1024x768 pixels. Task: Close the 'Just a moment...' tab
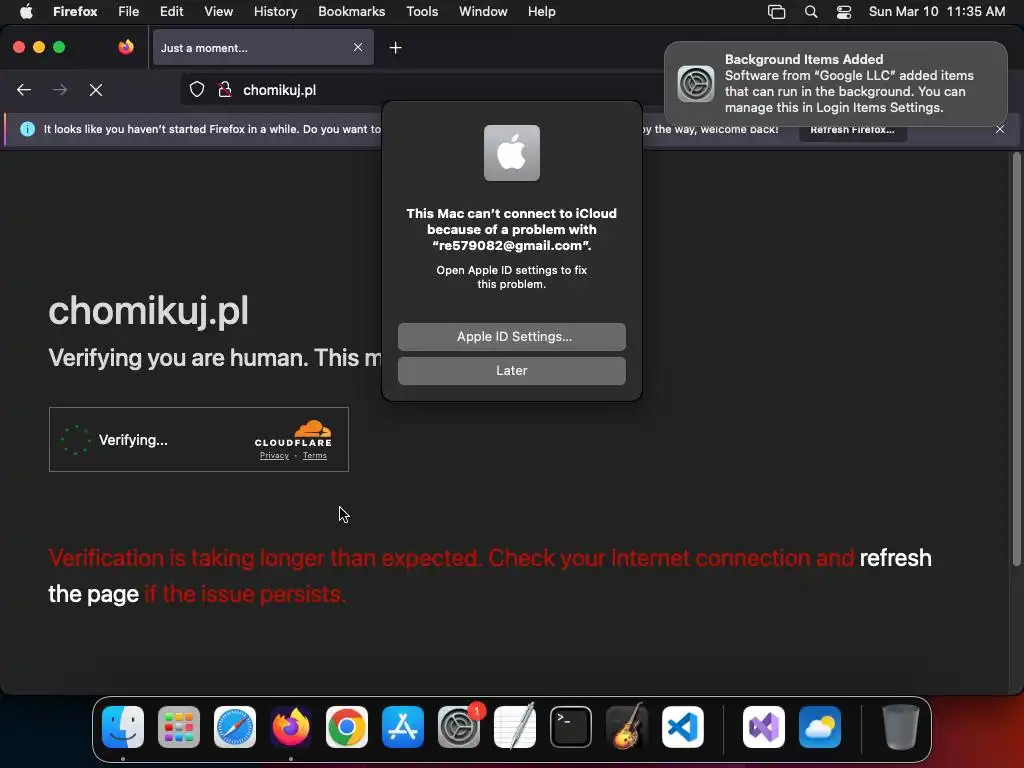[358, 47]
